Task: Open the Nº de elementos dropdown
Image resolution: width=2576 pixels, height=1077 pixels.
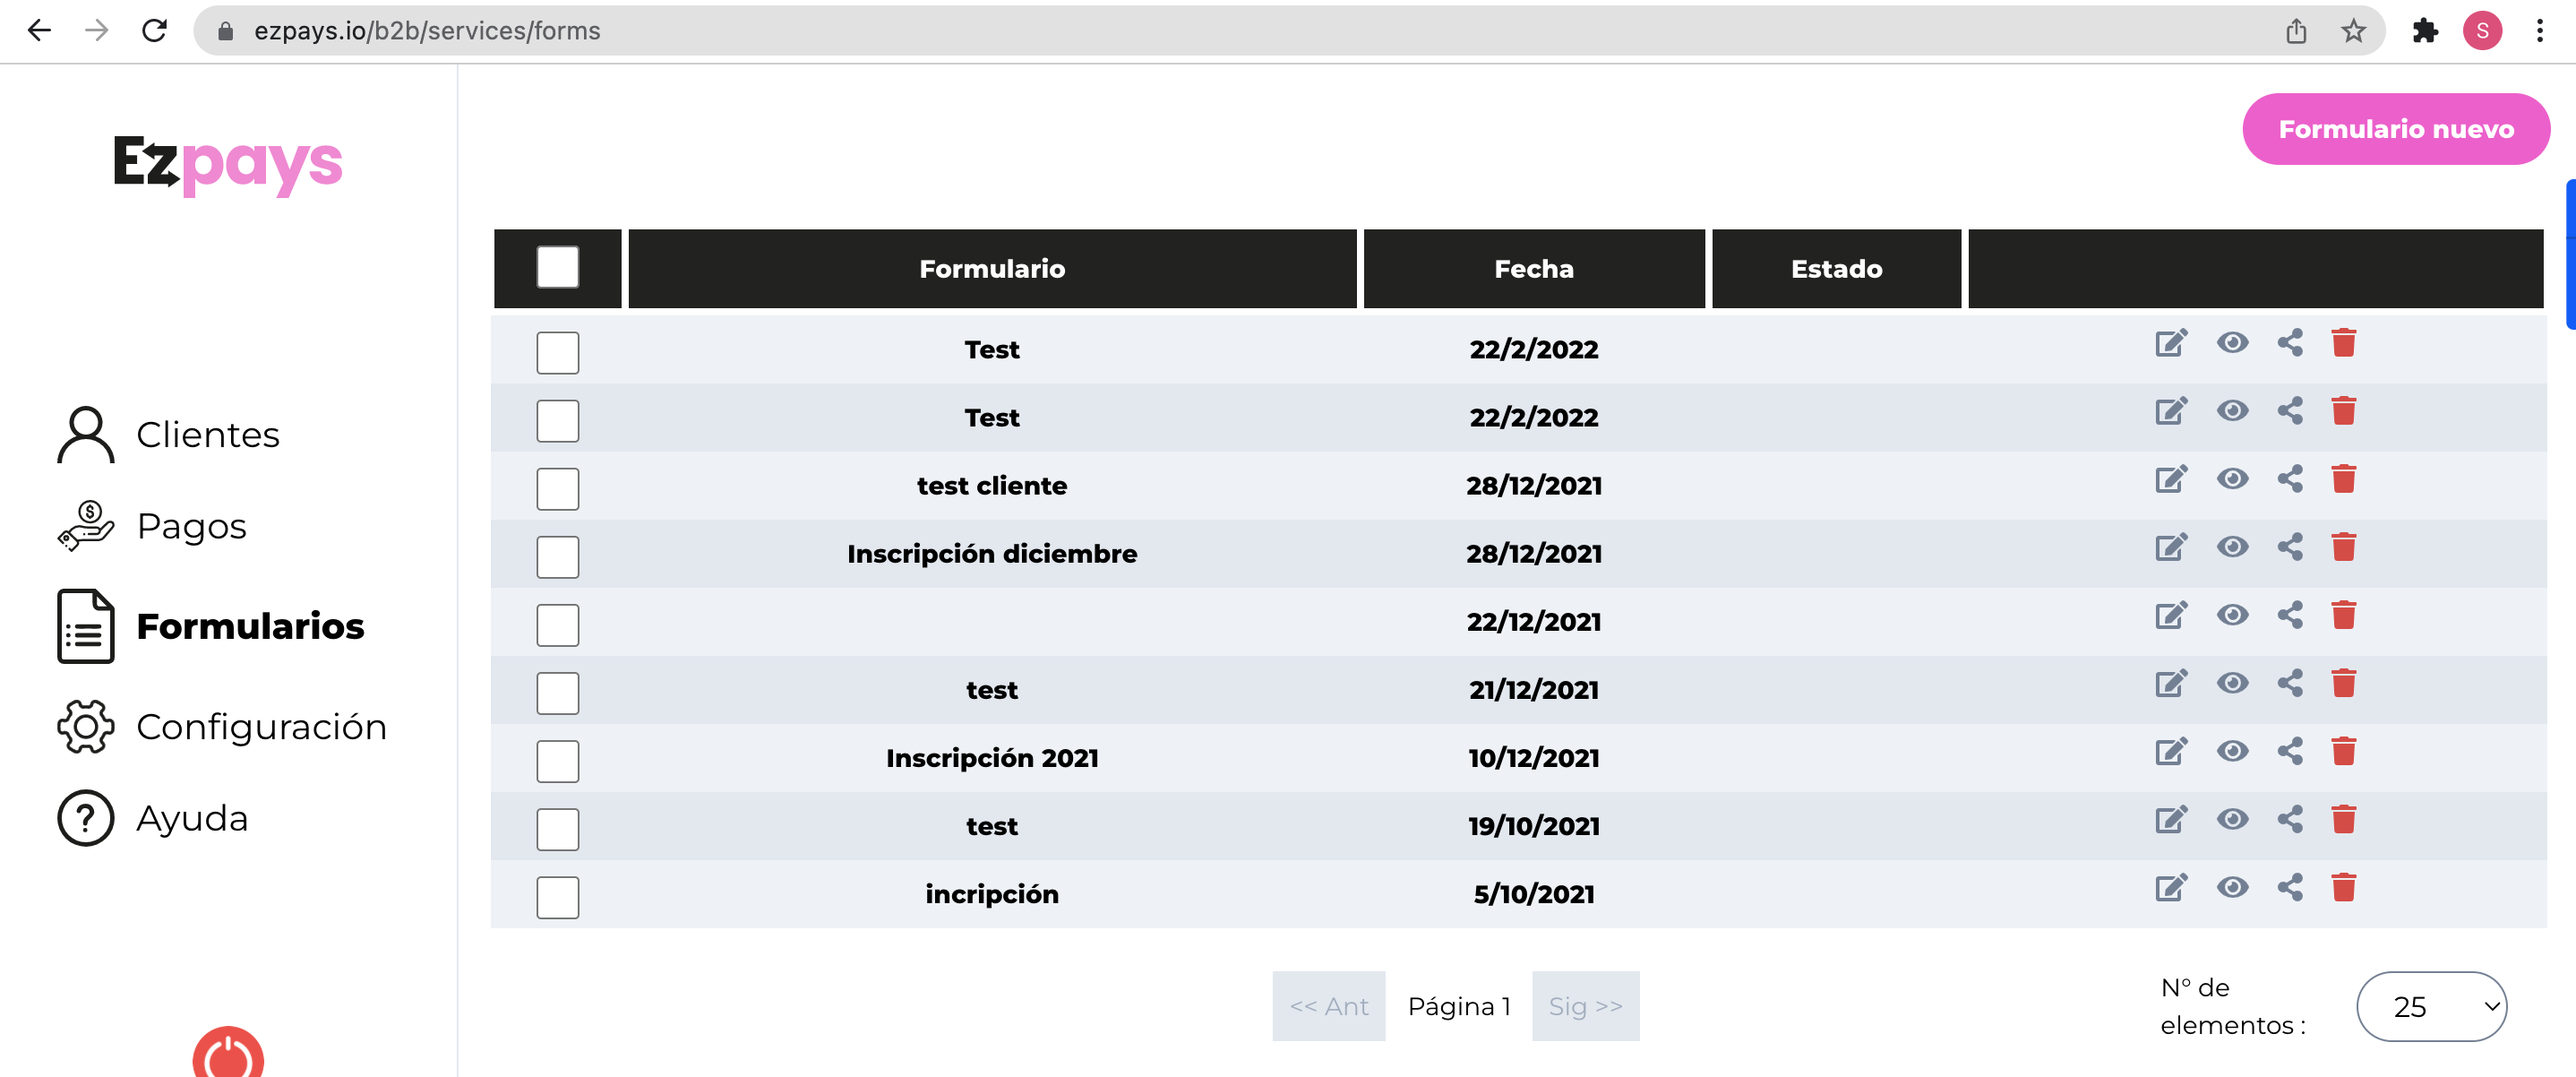Action: click(2430, 1006)
